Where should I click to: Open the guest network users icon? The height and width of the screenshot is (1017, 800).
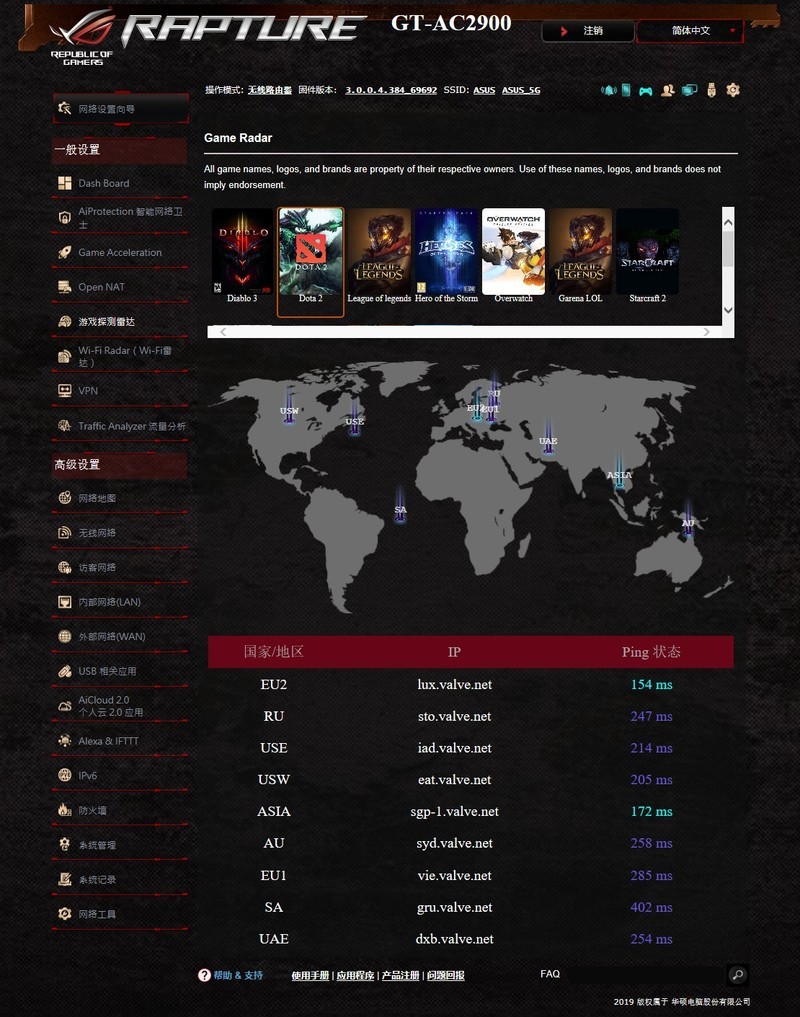point(668,90)
